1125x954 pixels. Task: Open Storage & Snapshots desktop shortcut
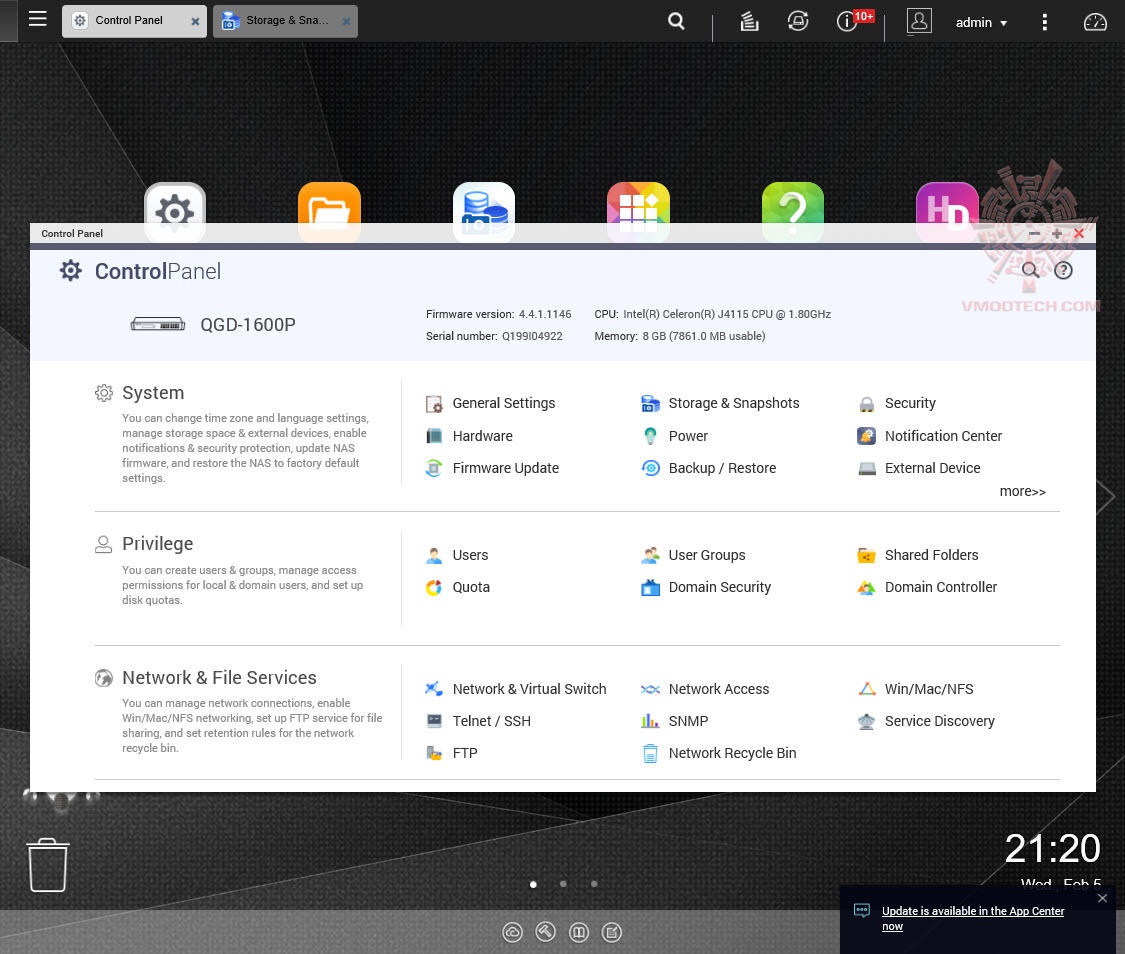[x=484, y=212]
